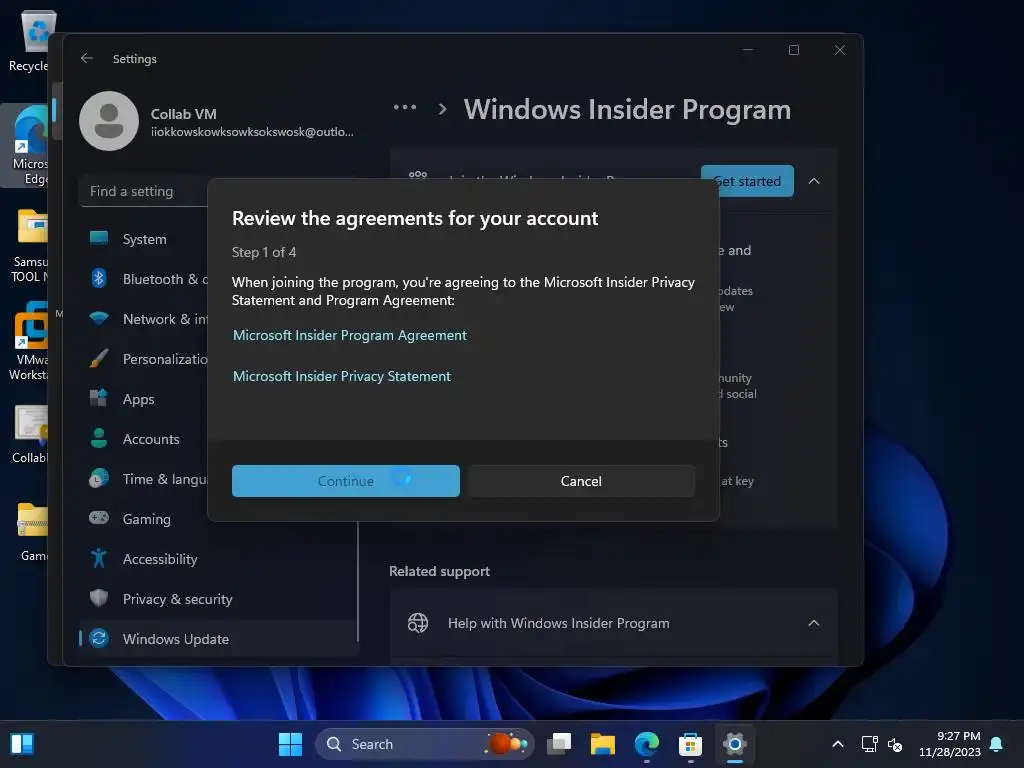Click the Gaming controller icon
Viewport: 1024px width, 768px height.
[x=99, y=518]
